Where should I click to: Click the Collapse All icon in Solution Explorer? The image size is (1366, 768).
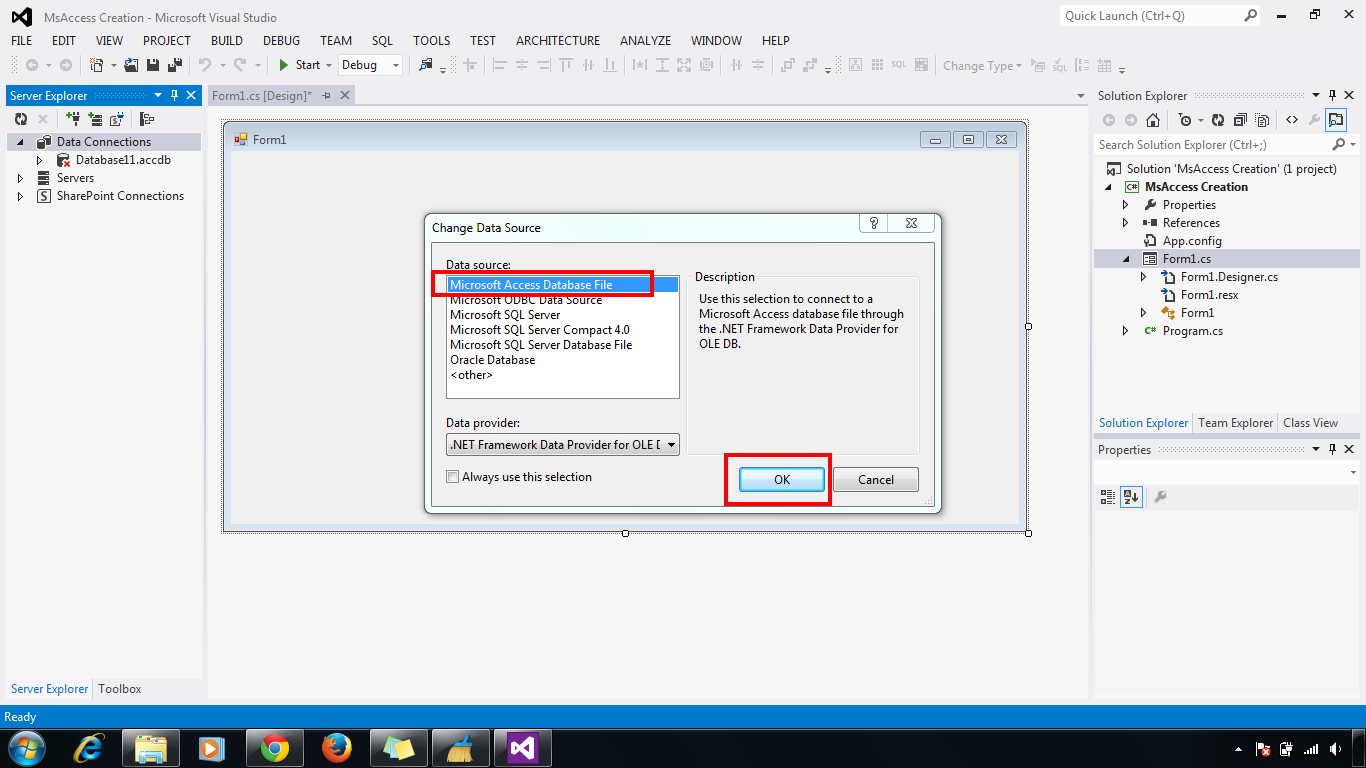tap(1241, 121)
